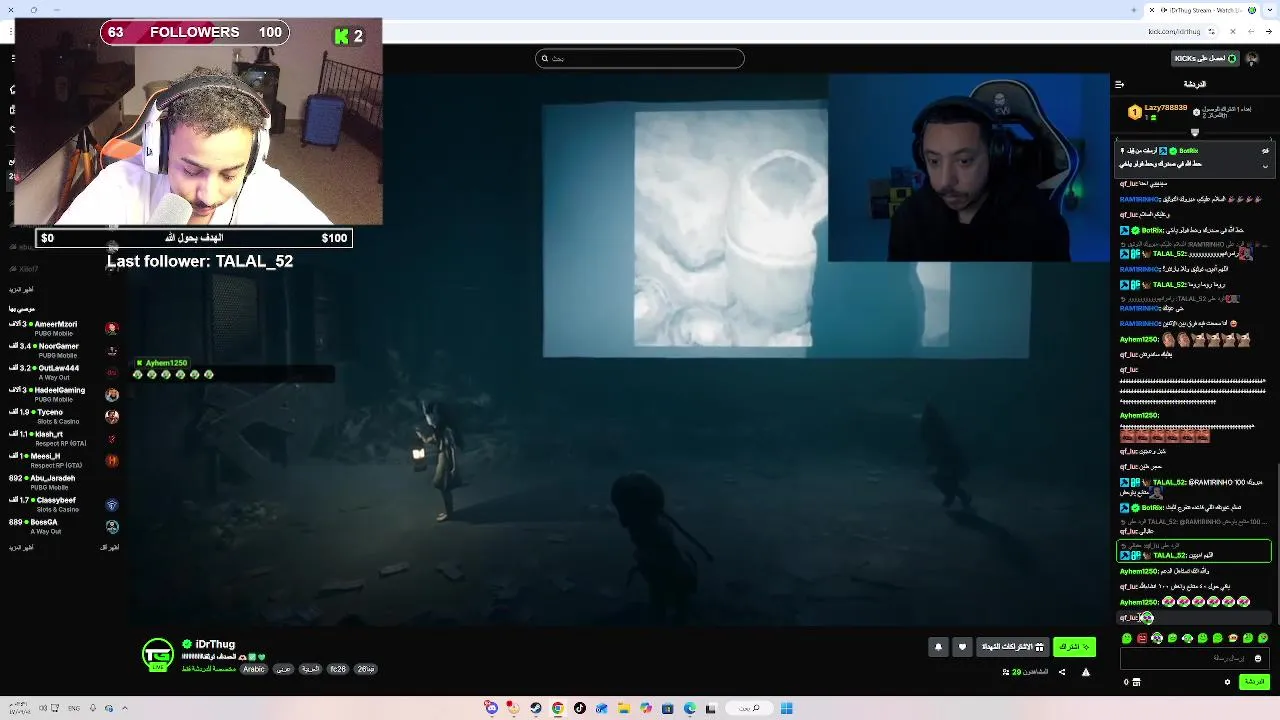Open OutLaw444 recommended channel
The image size is (1280, 720).
coord(64,372)
